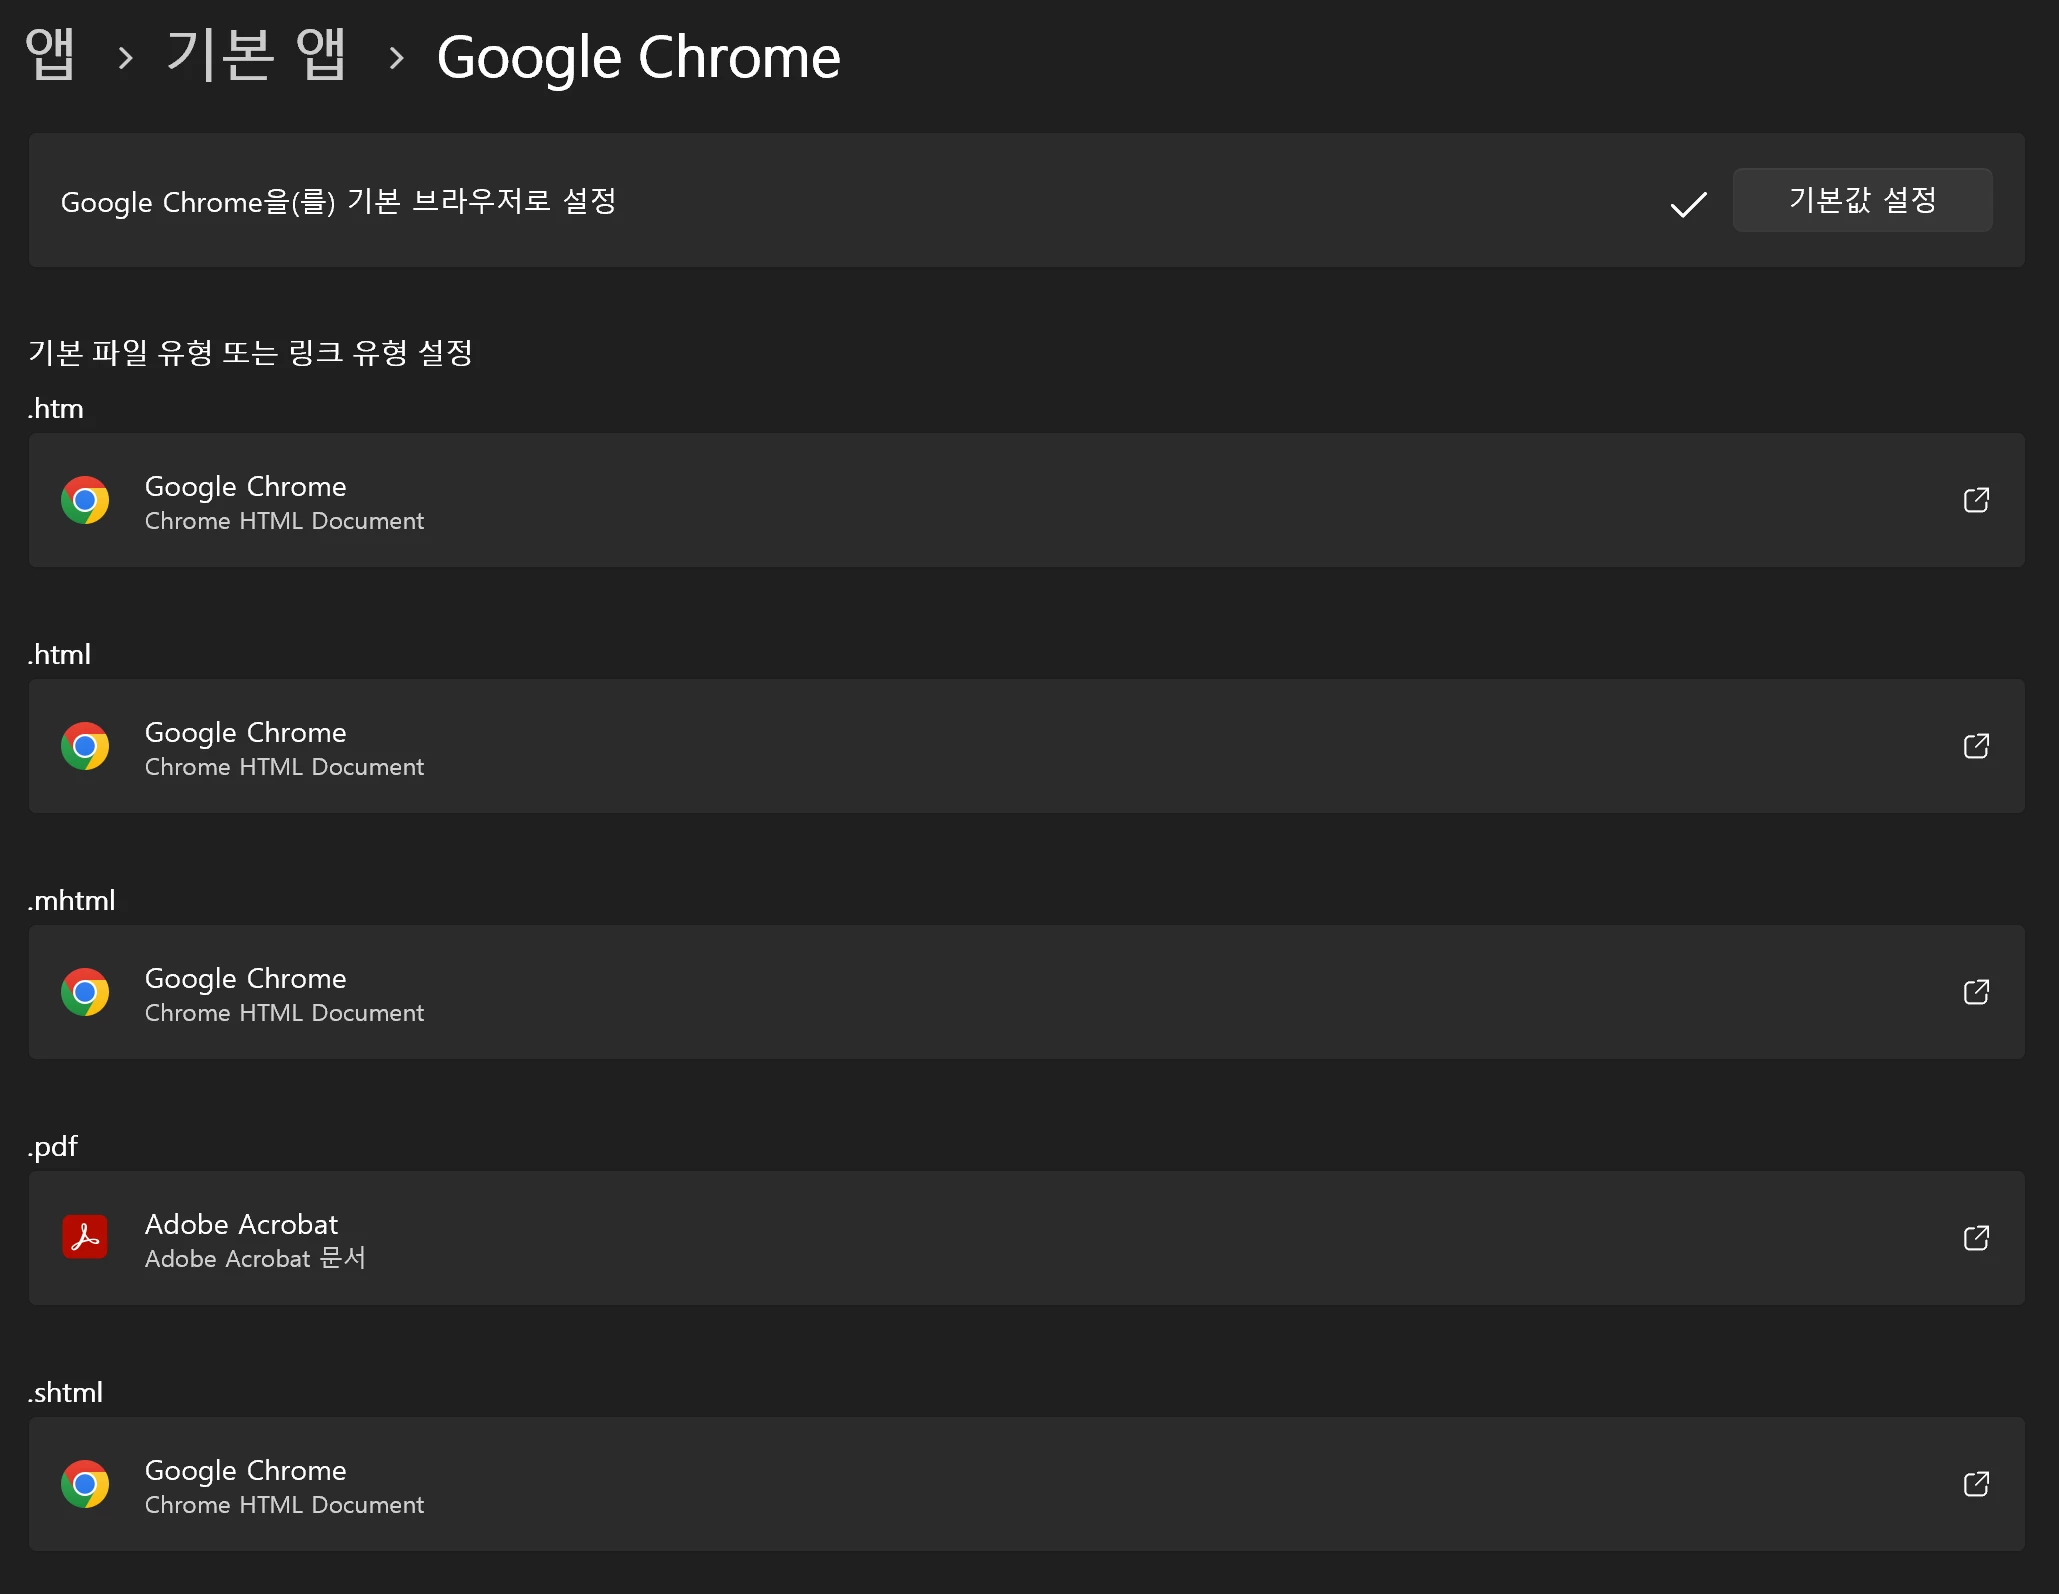Image resolution: width=2059 pixels, height=1594 pixels.
Task: Open the external link icon for .mhtml
Action: tap(1976, 992)
